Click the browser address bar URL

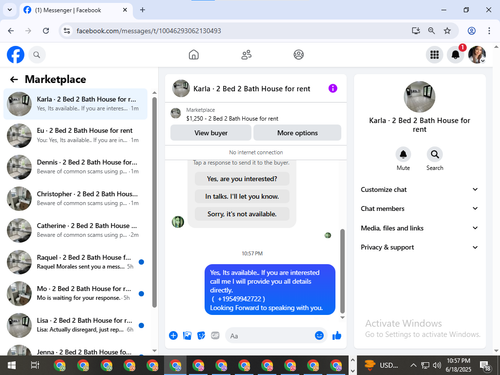[x=149, y=31]
